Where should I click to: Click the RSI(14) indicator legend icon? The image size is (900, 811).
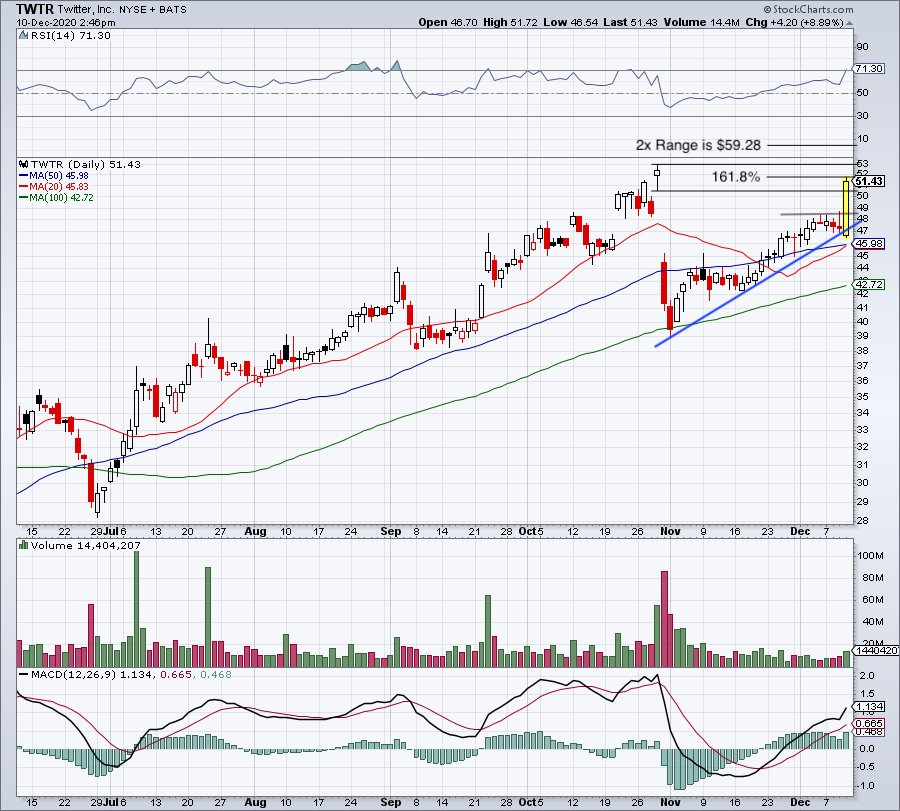pyautogui.click(x=24, y=35)
